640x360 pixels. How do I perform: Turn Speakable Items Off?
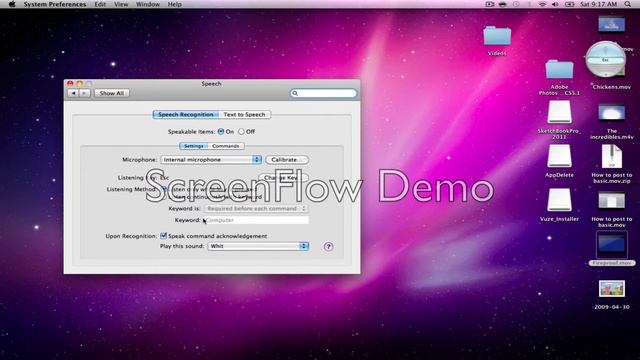tap(242, 131)
